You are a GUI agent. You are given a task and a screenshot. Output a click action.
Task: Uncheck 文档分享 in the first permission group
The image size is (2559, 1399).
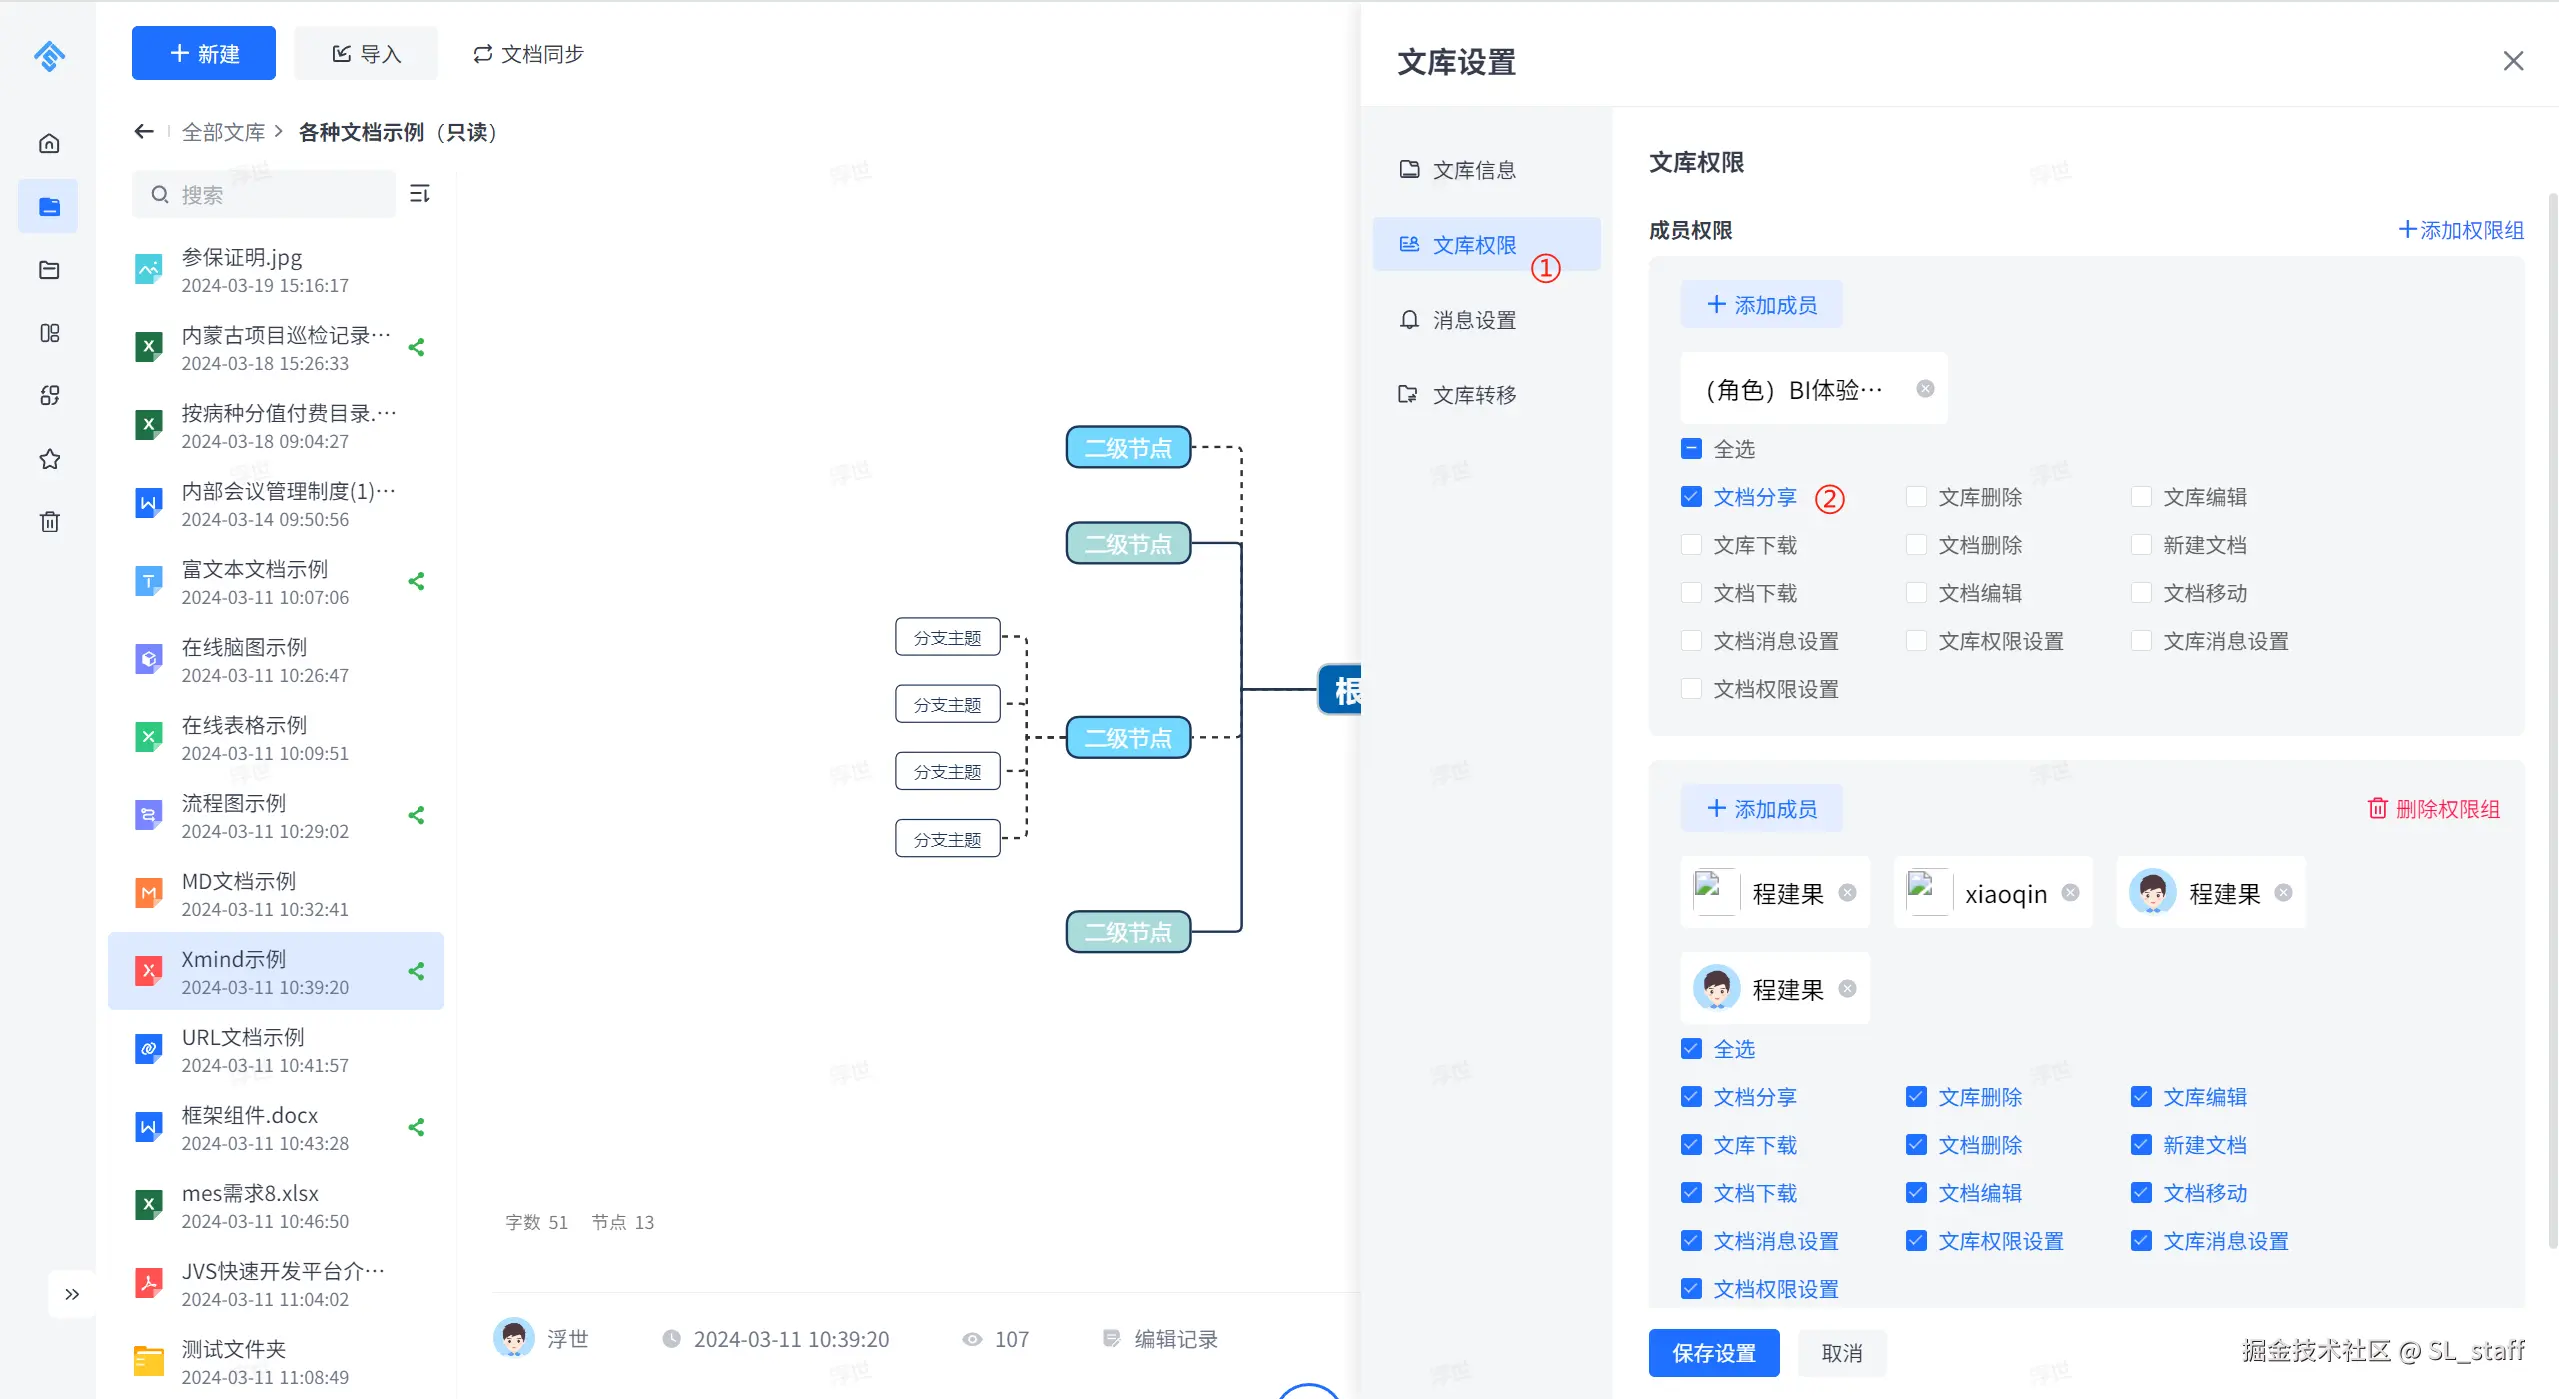coord(1691,496)
